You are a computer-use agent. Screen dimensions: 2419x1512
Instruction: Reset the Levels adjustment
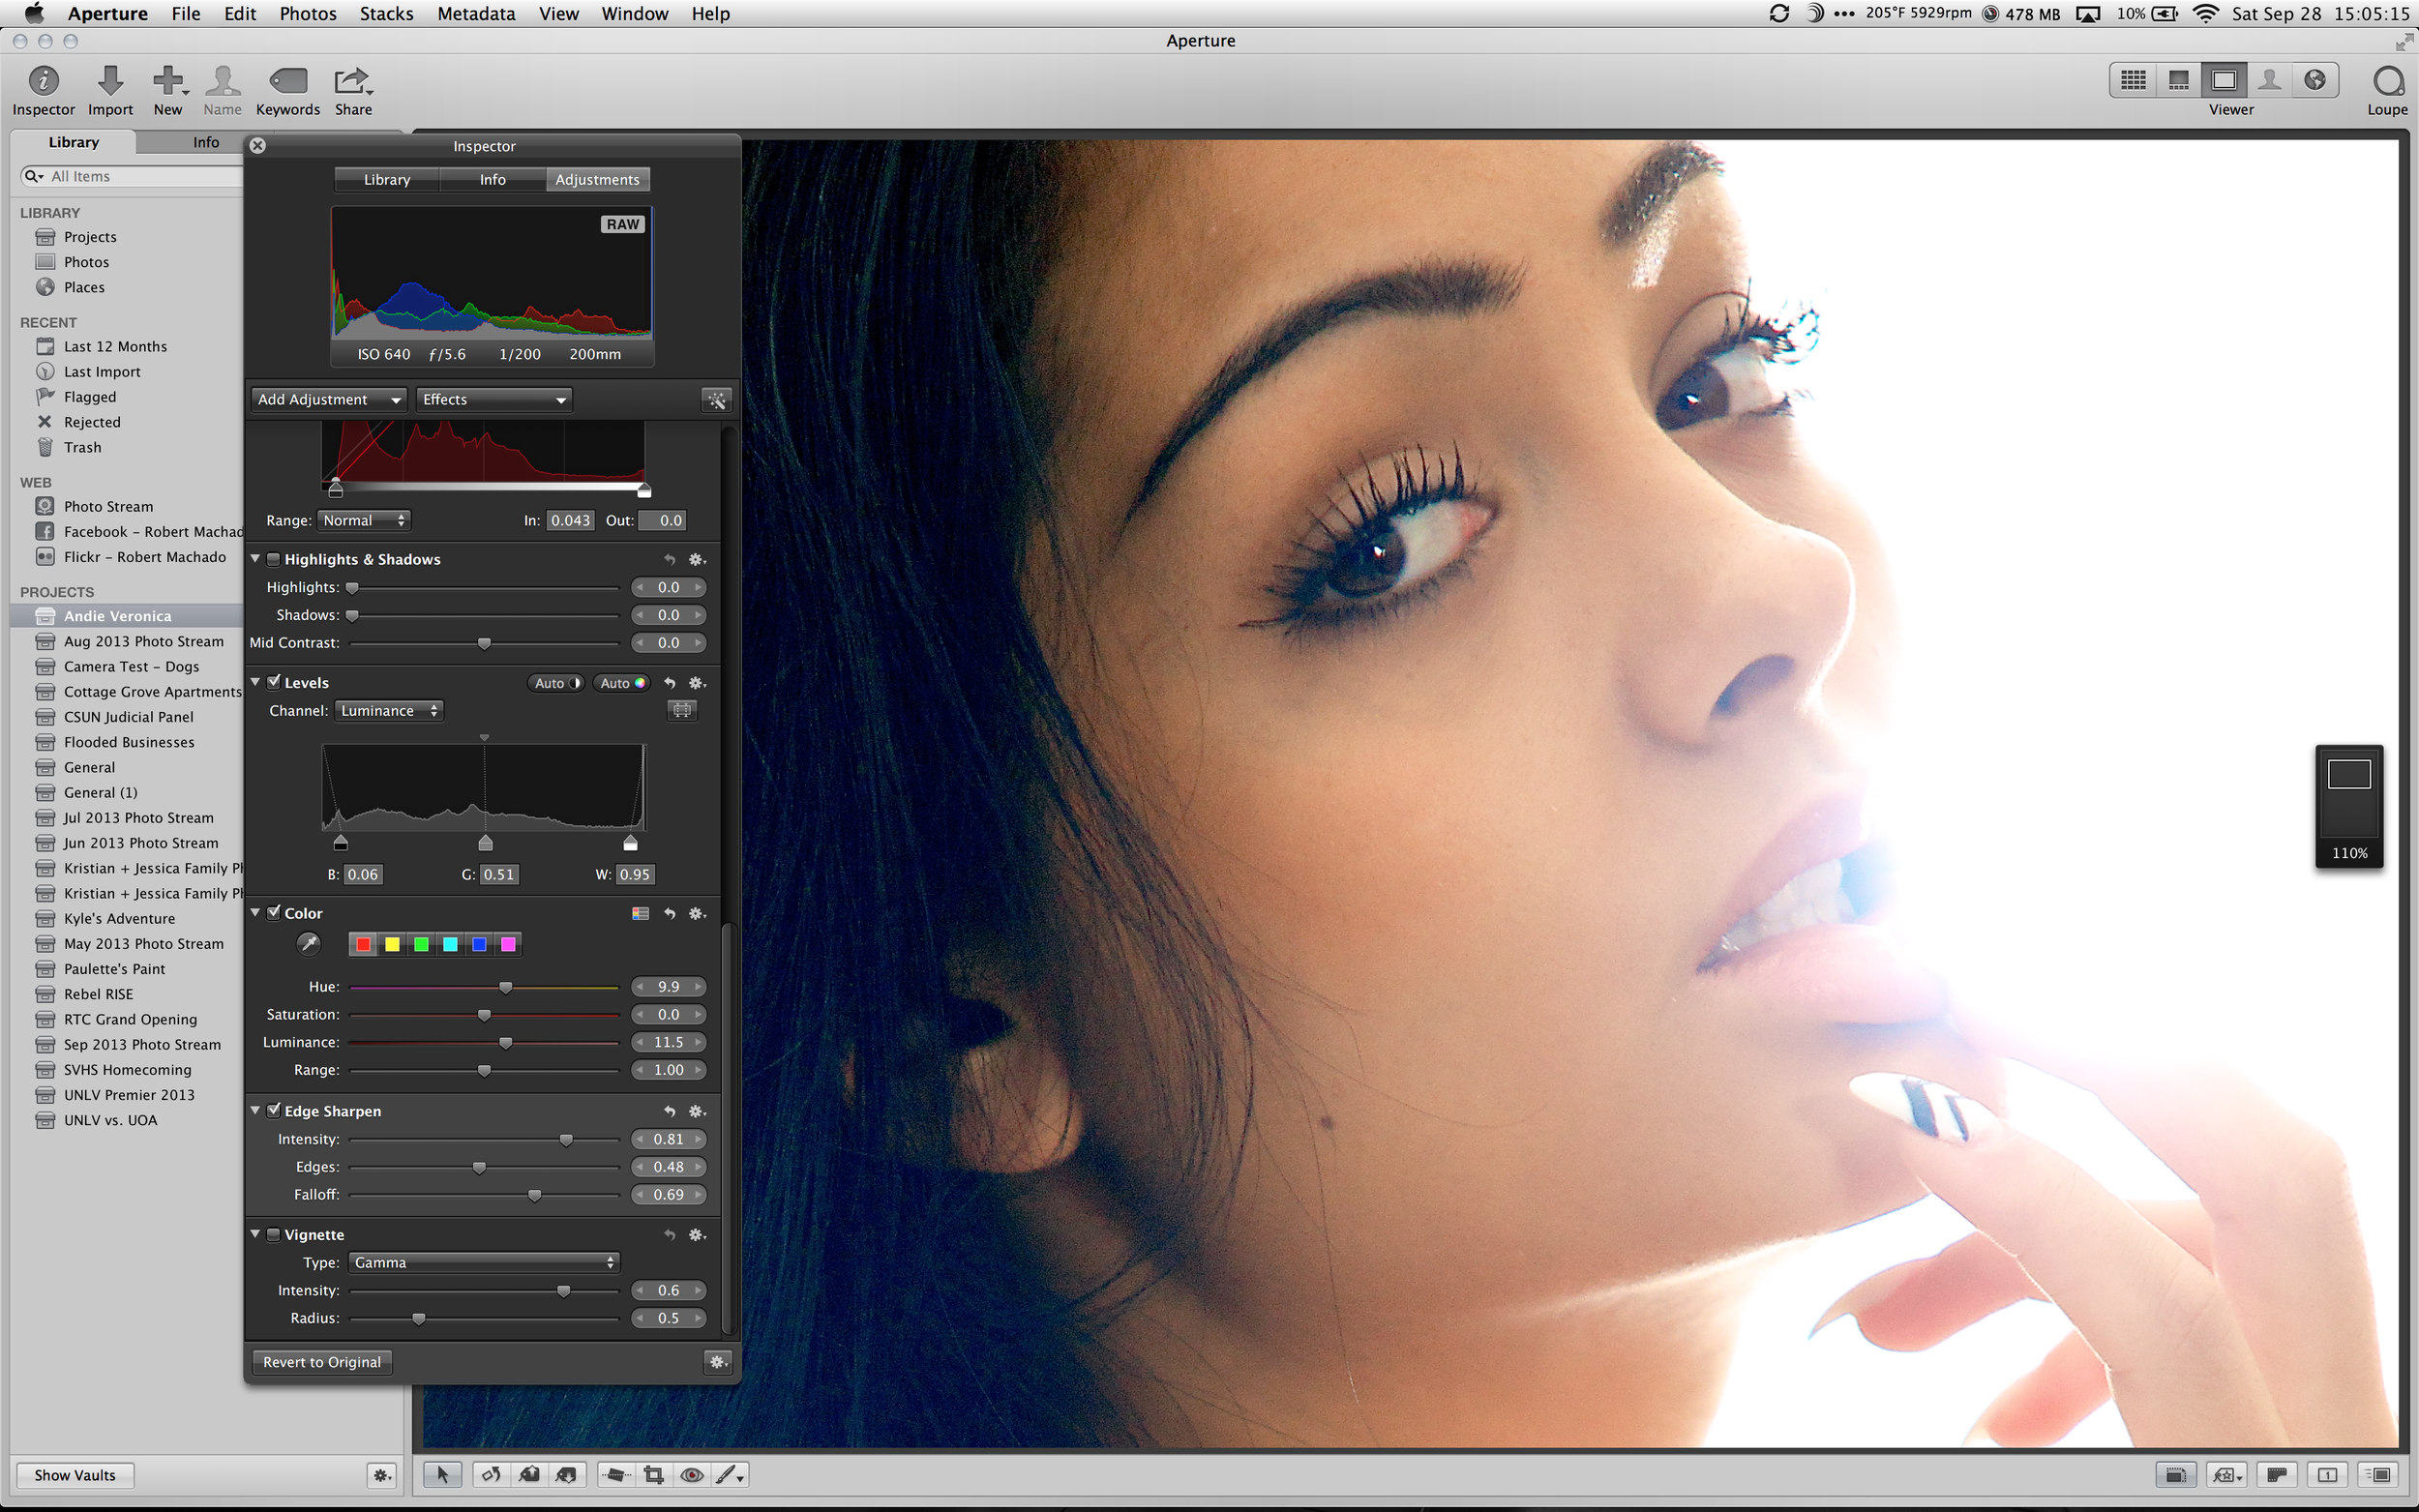coord(670,683)
